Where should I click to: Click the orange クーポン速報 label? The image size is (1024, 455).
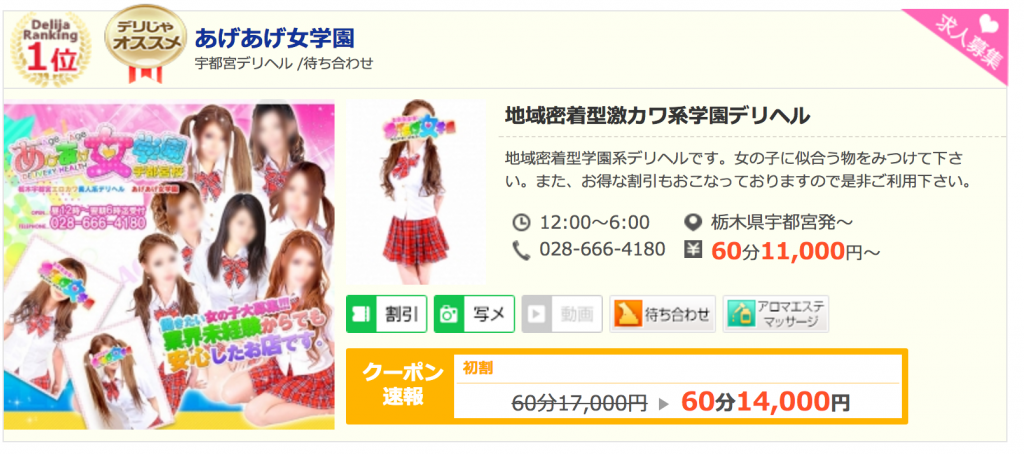[x=400, y=386]
